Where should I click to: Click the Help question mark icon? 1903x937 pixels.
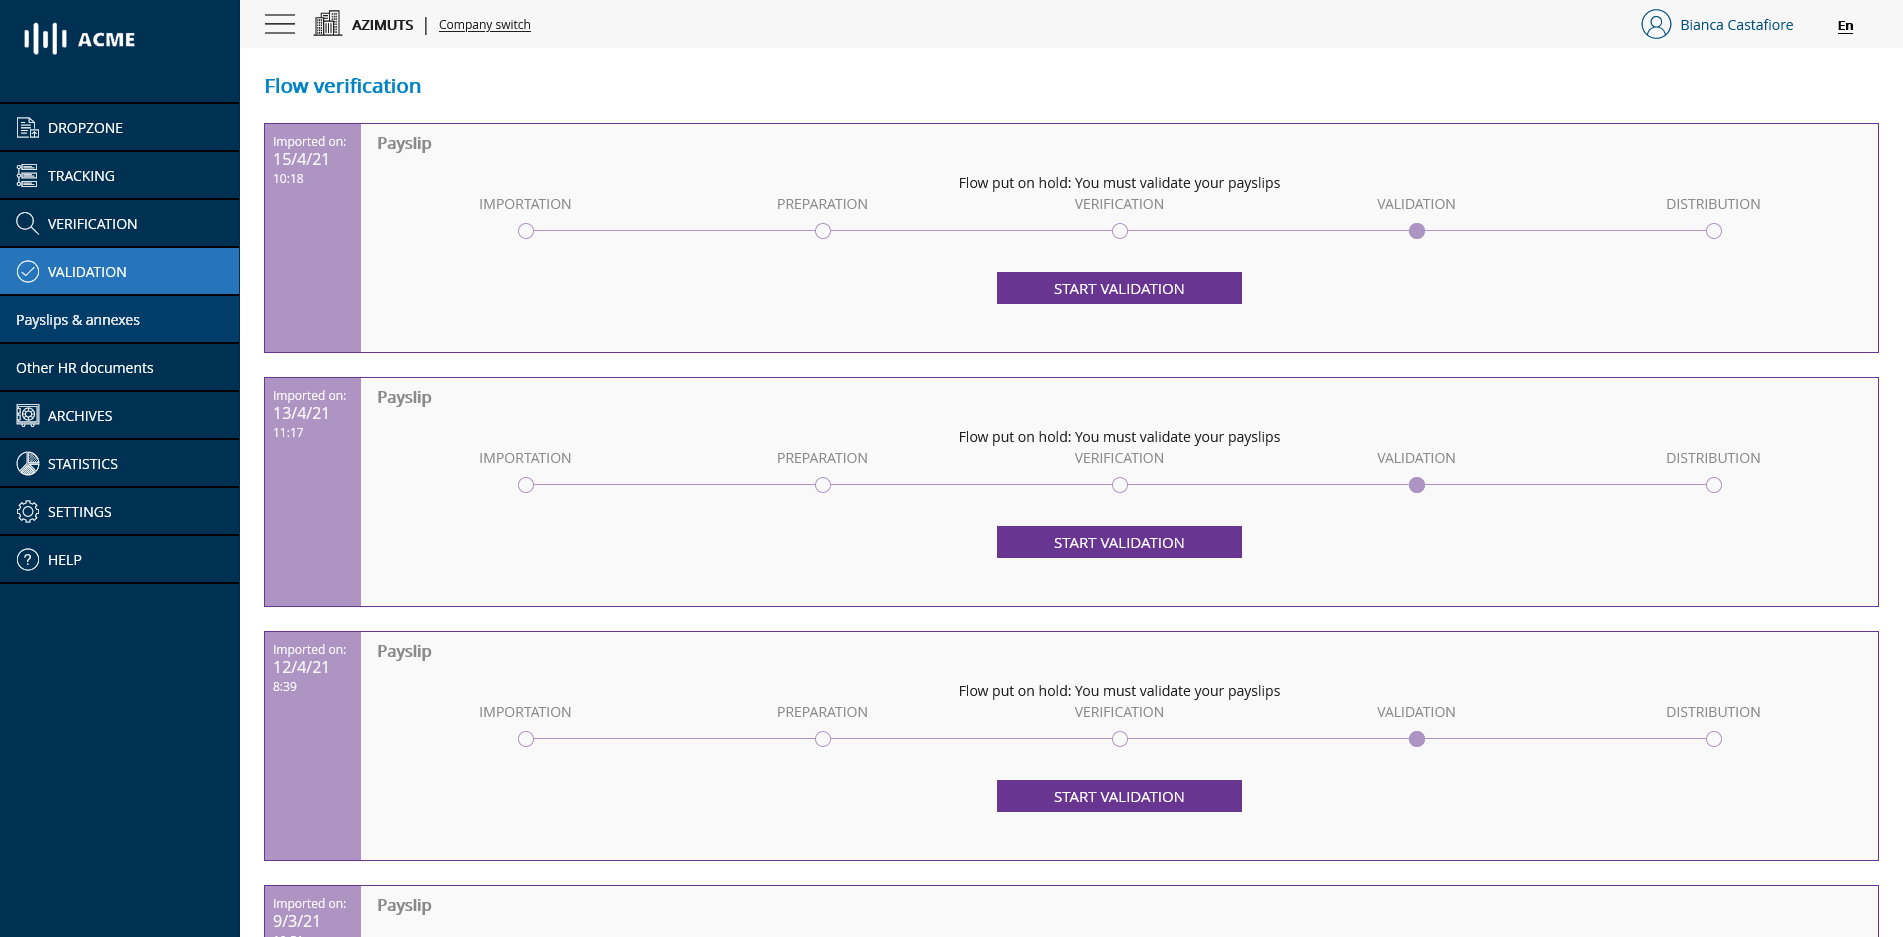pos(27,559)
